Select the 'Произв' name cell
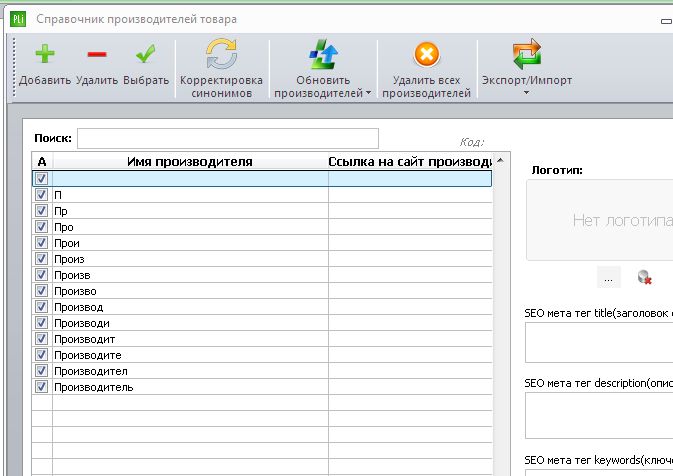 tap(190, 274)
